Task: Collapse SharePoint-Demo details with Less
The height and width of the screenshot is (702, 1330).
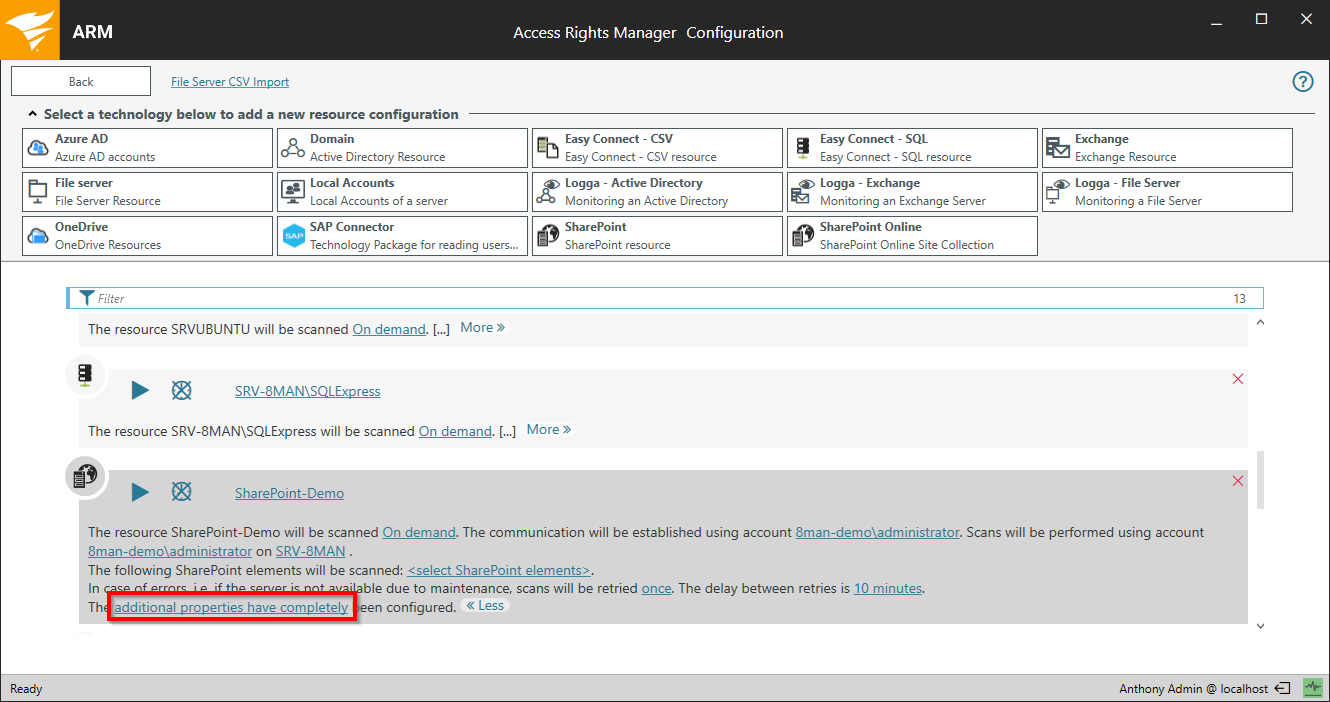Action: pyautogui.click(x=486, y=606)
